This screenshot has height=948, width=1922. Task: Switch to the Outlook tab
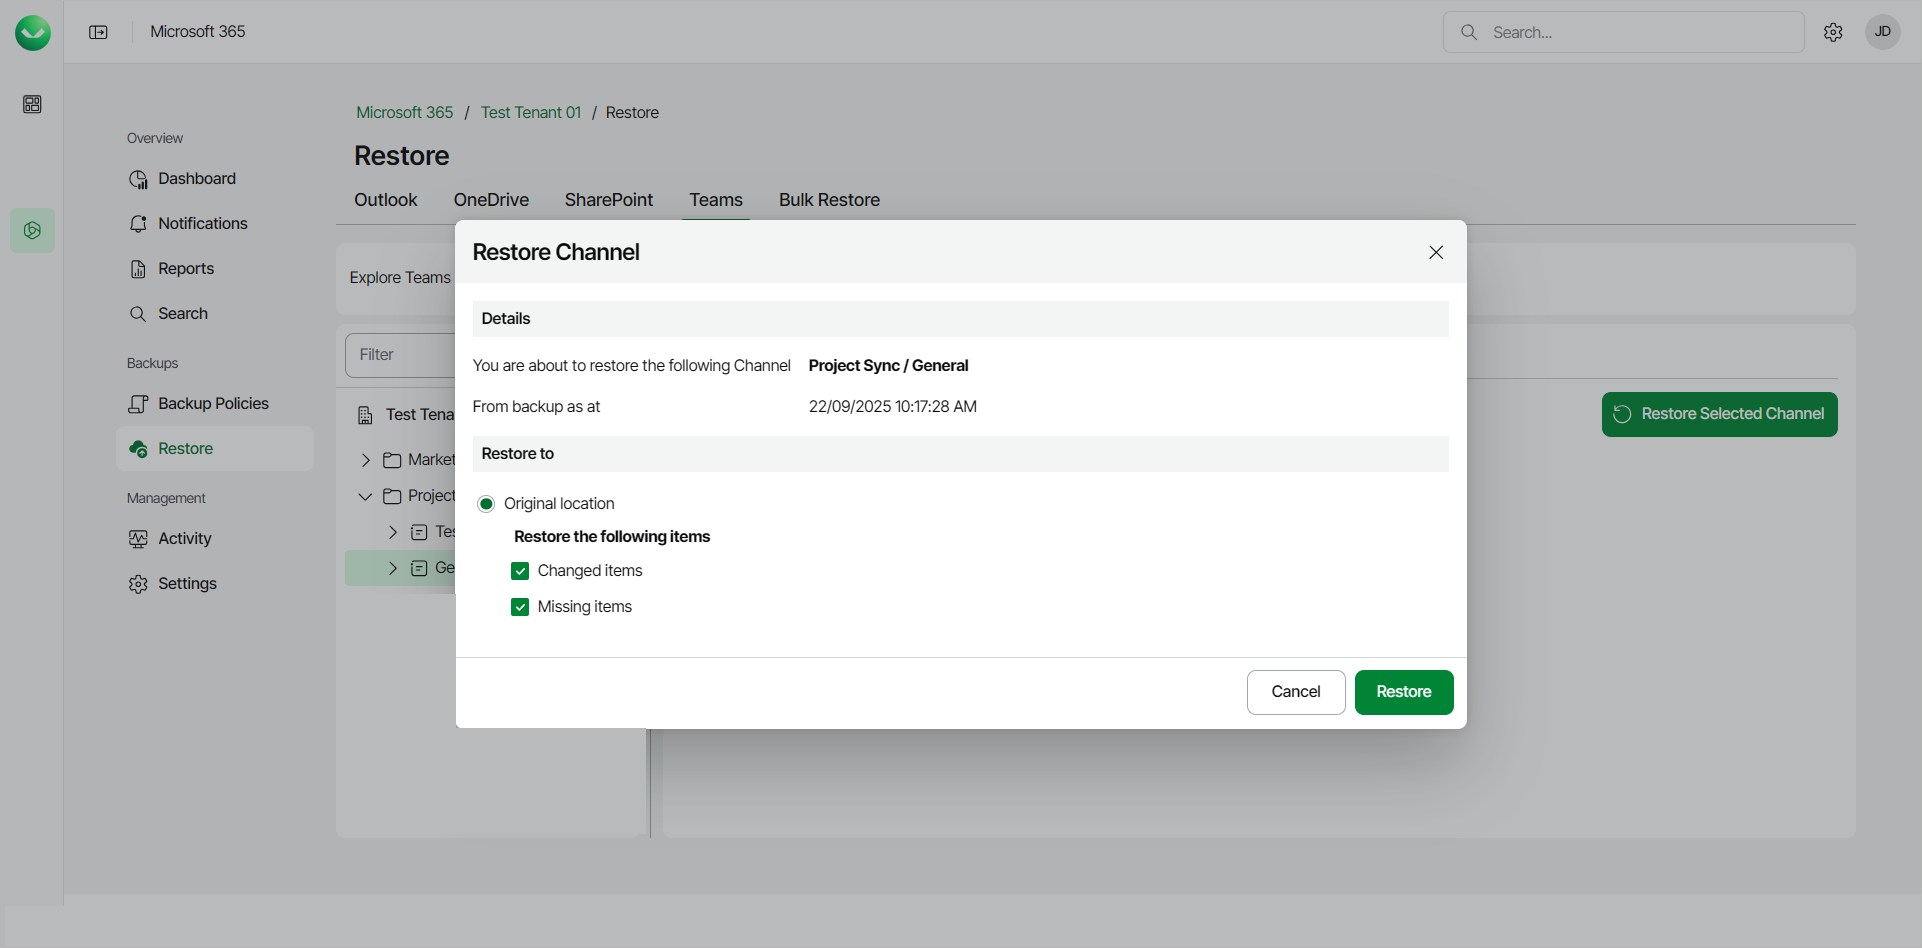click(x=385, y=200)
